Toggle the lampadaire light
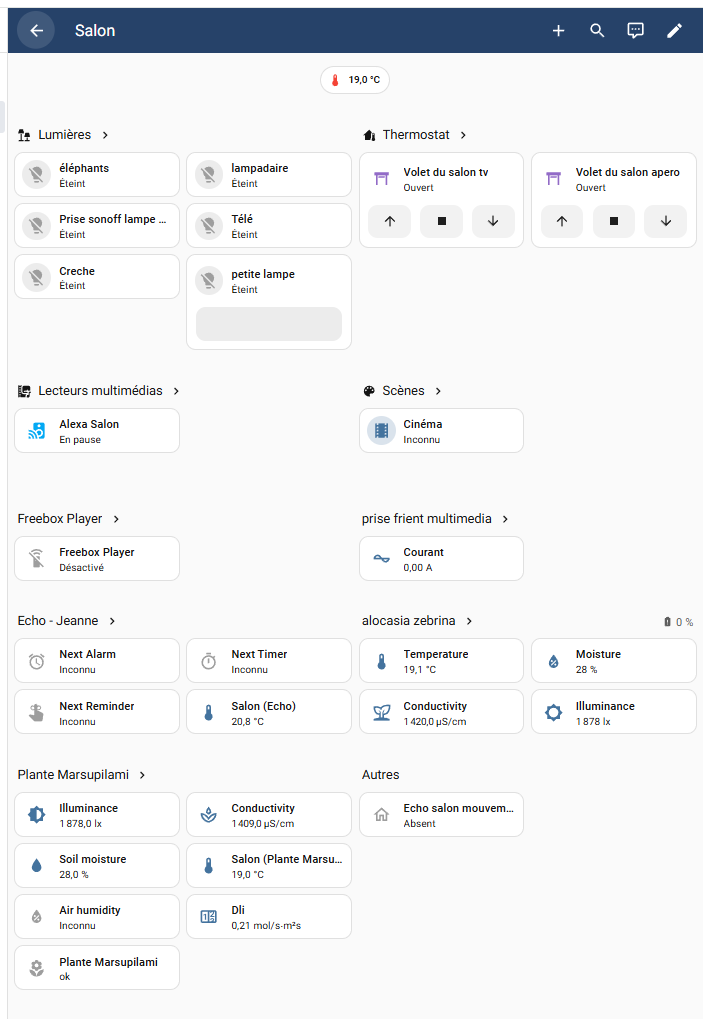Screen dimensions: 703x1019 click(209, 175)
